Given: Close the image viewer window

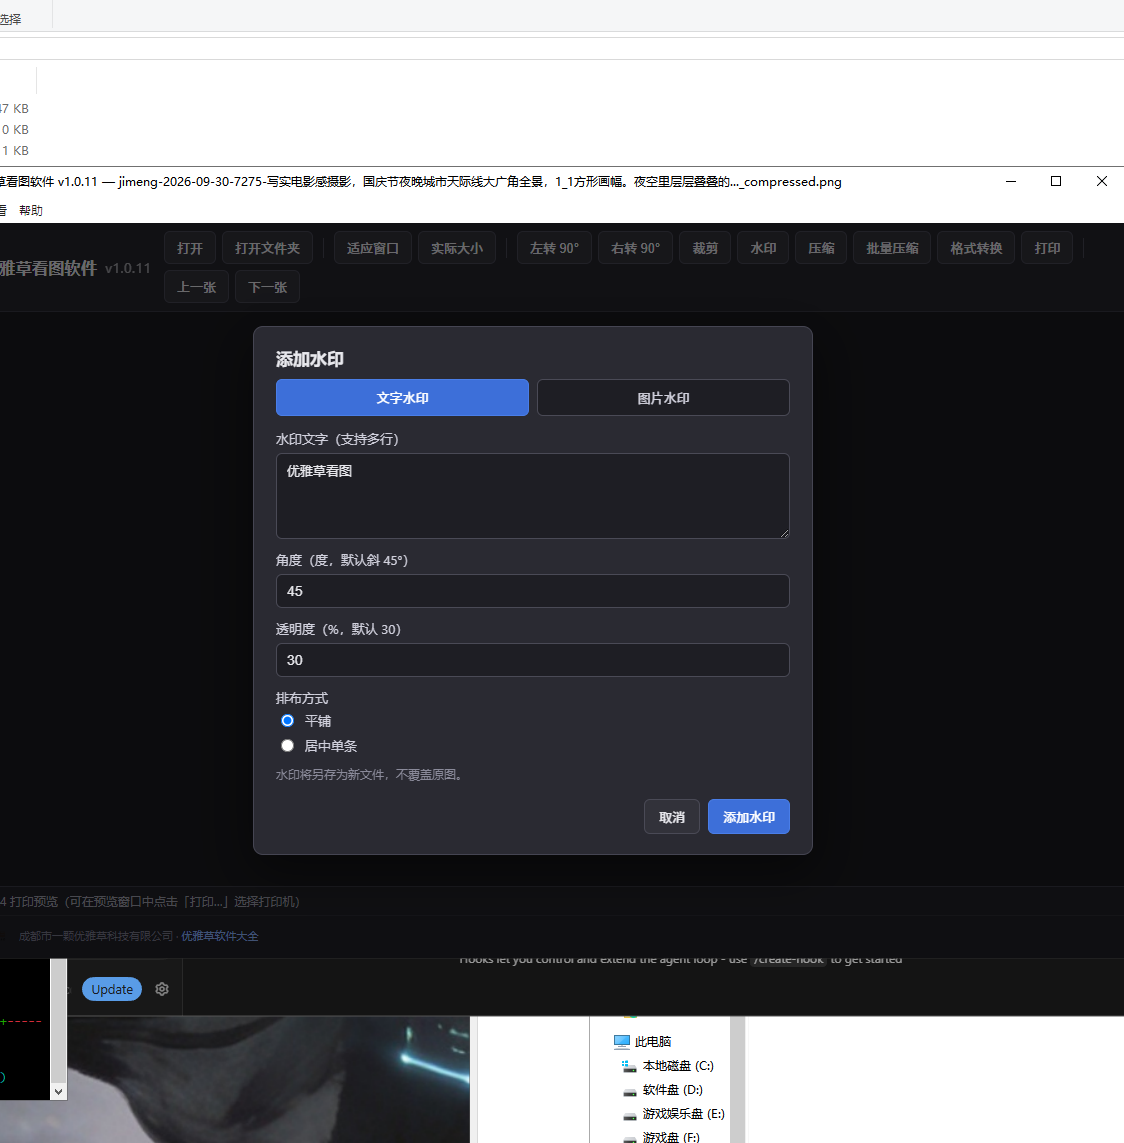Looking at the screenshot, I should 1101,182.
